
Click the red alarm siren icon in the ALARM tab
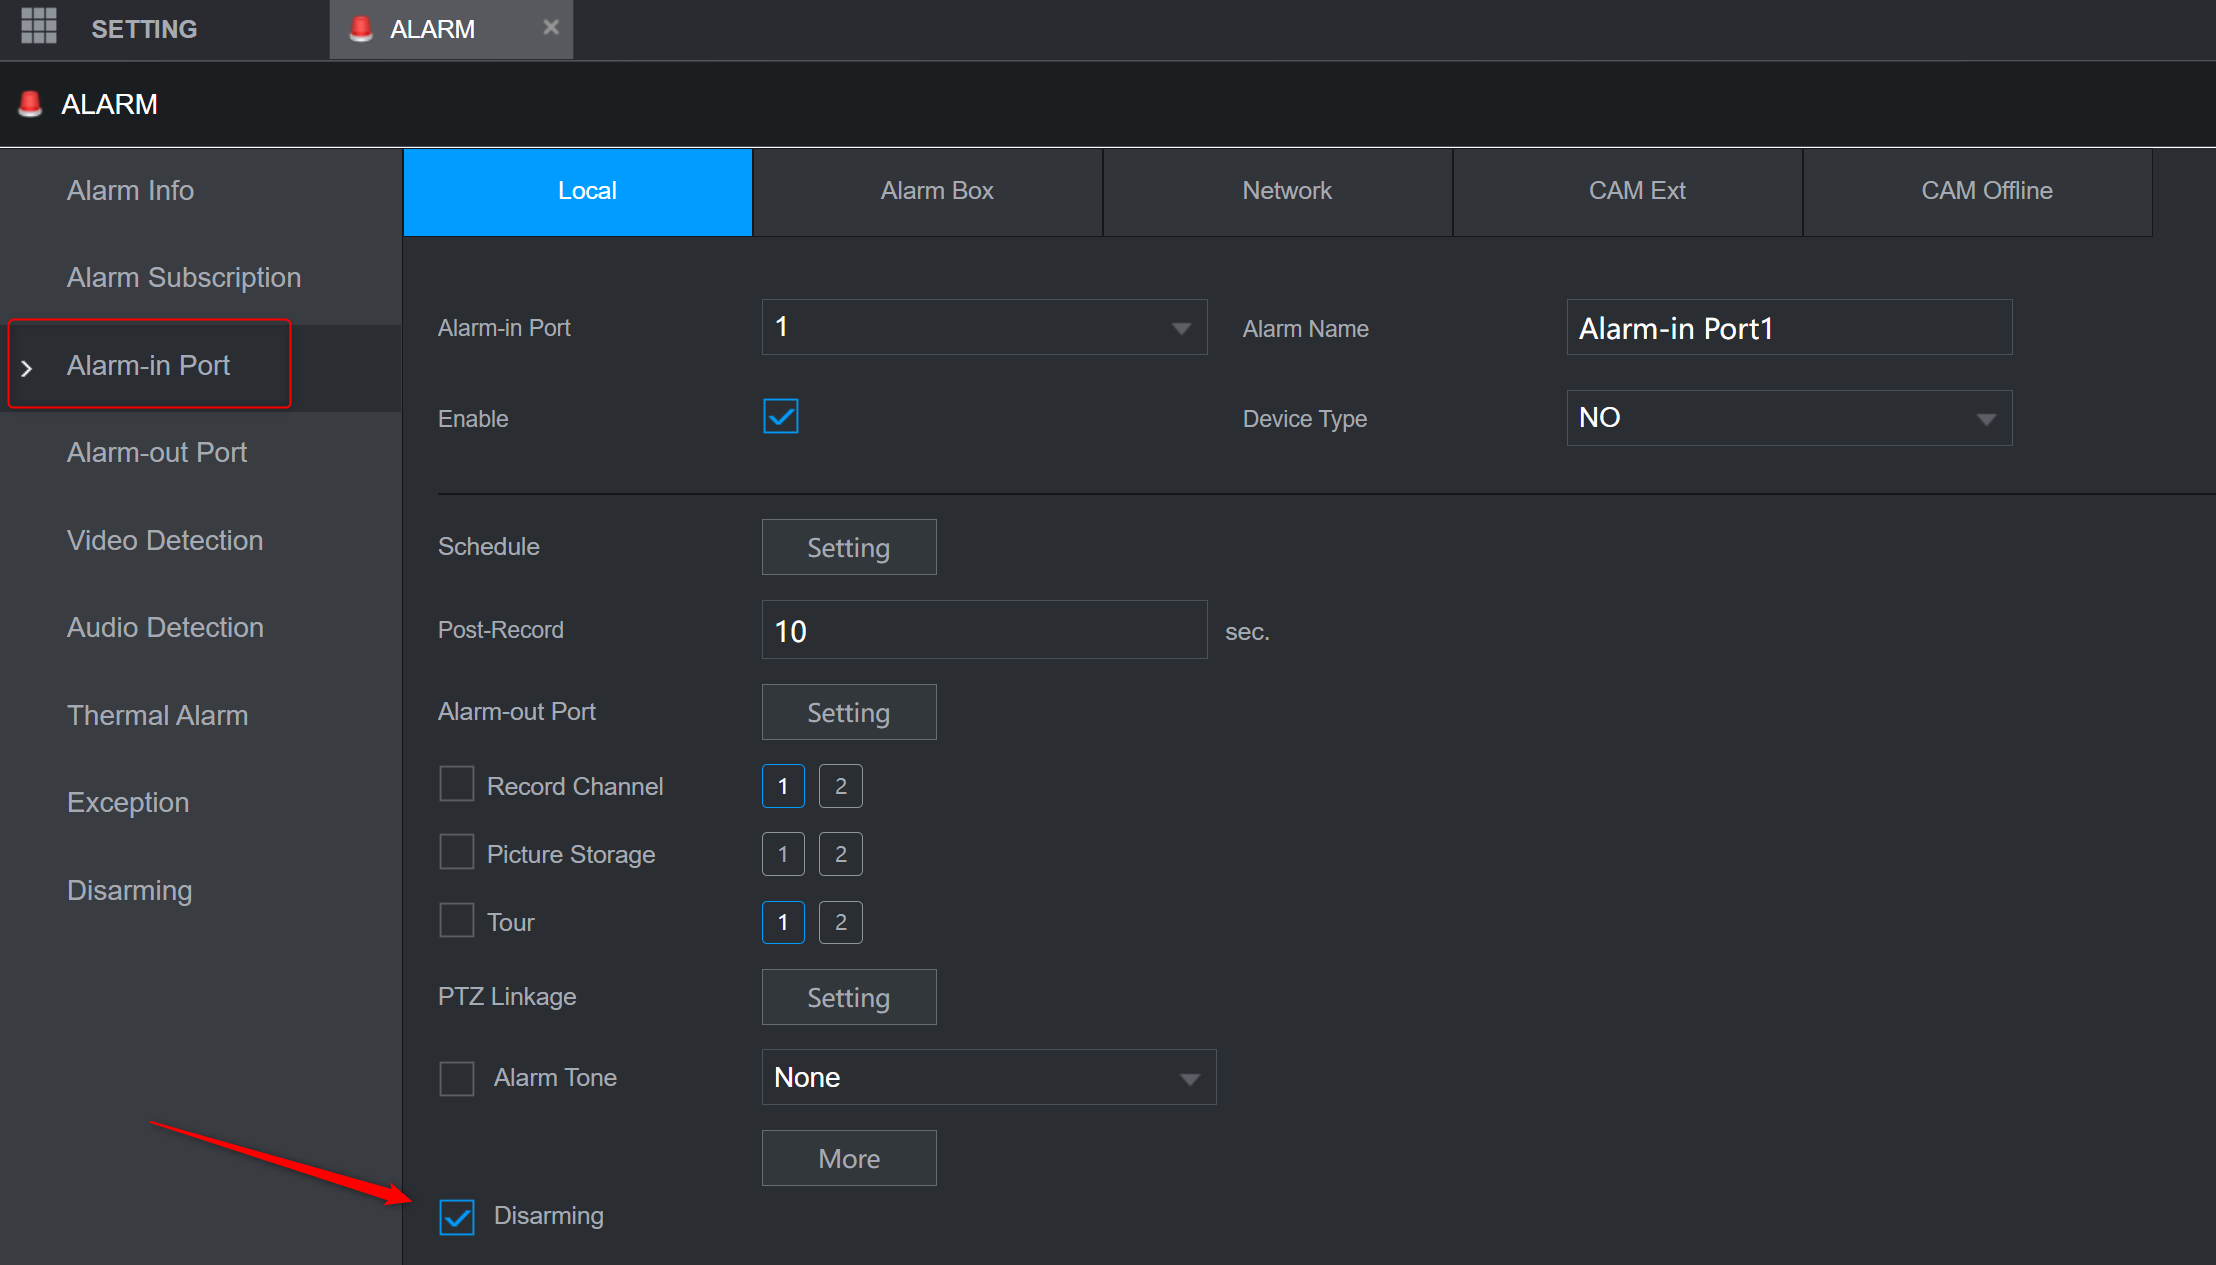tap(361, 29)
